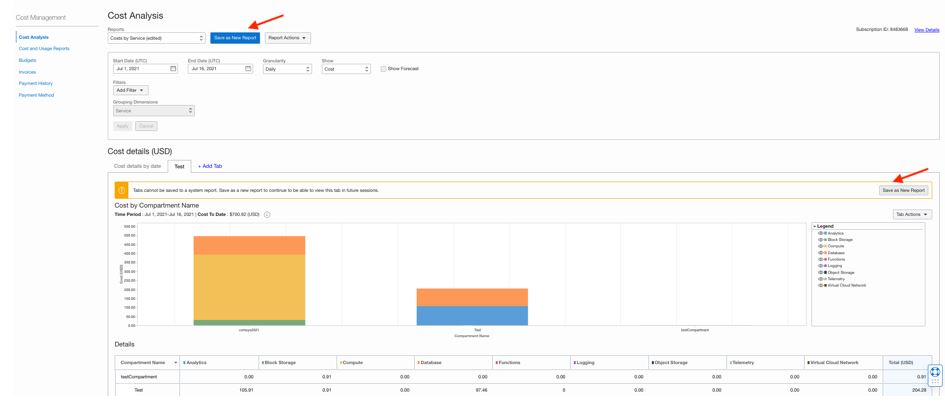The width and height of the screenshot is (945, 414).
Task: Toggle visibility of Object Storage in legend
Action: [820, 272]
